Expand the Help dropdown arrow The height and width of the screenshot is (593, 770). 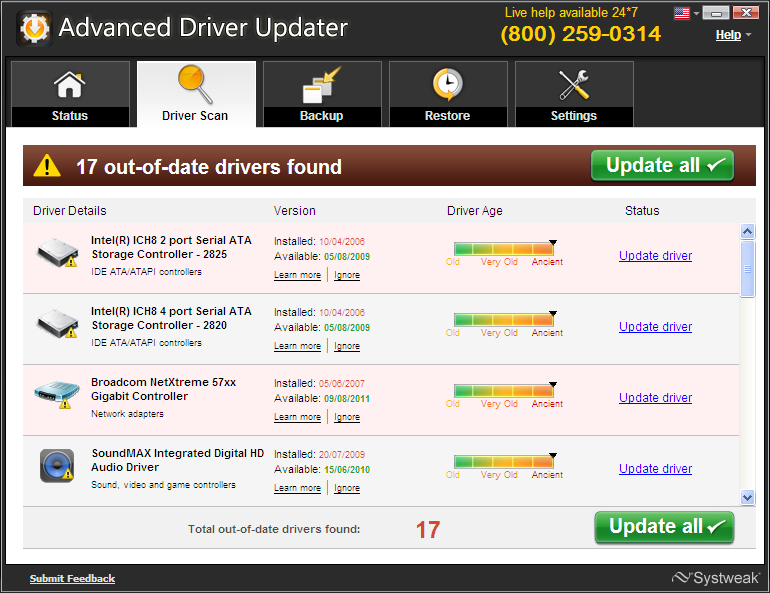tap(748, 35)
